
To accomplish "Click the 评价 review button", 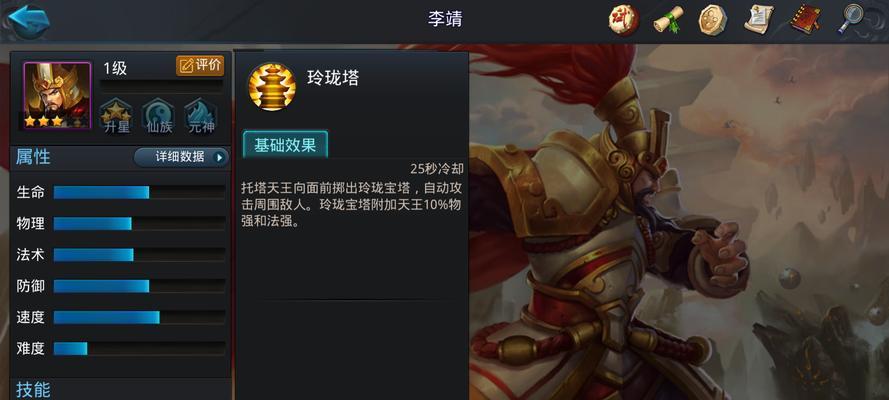I will tap(200, 66).
